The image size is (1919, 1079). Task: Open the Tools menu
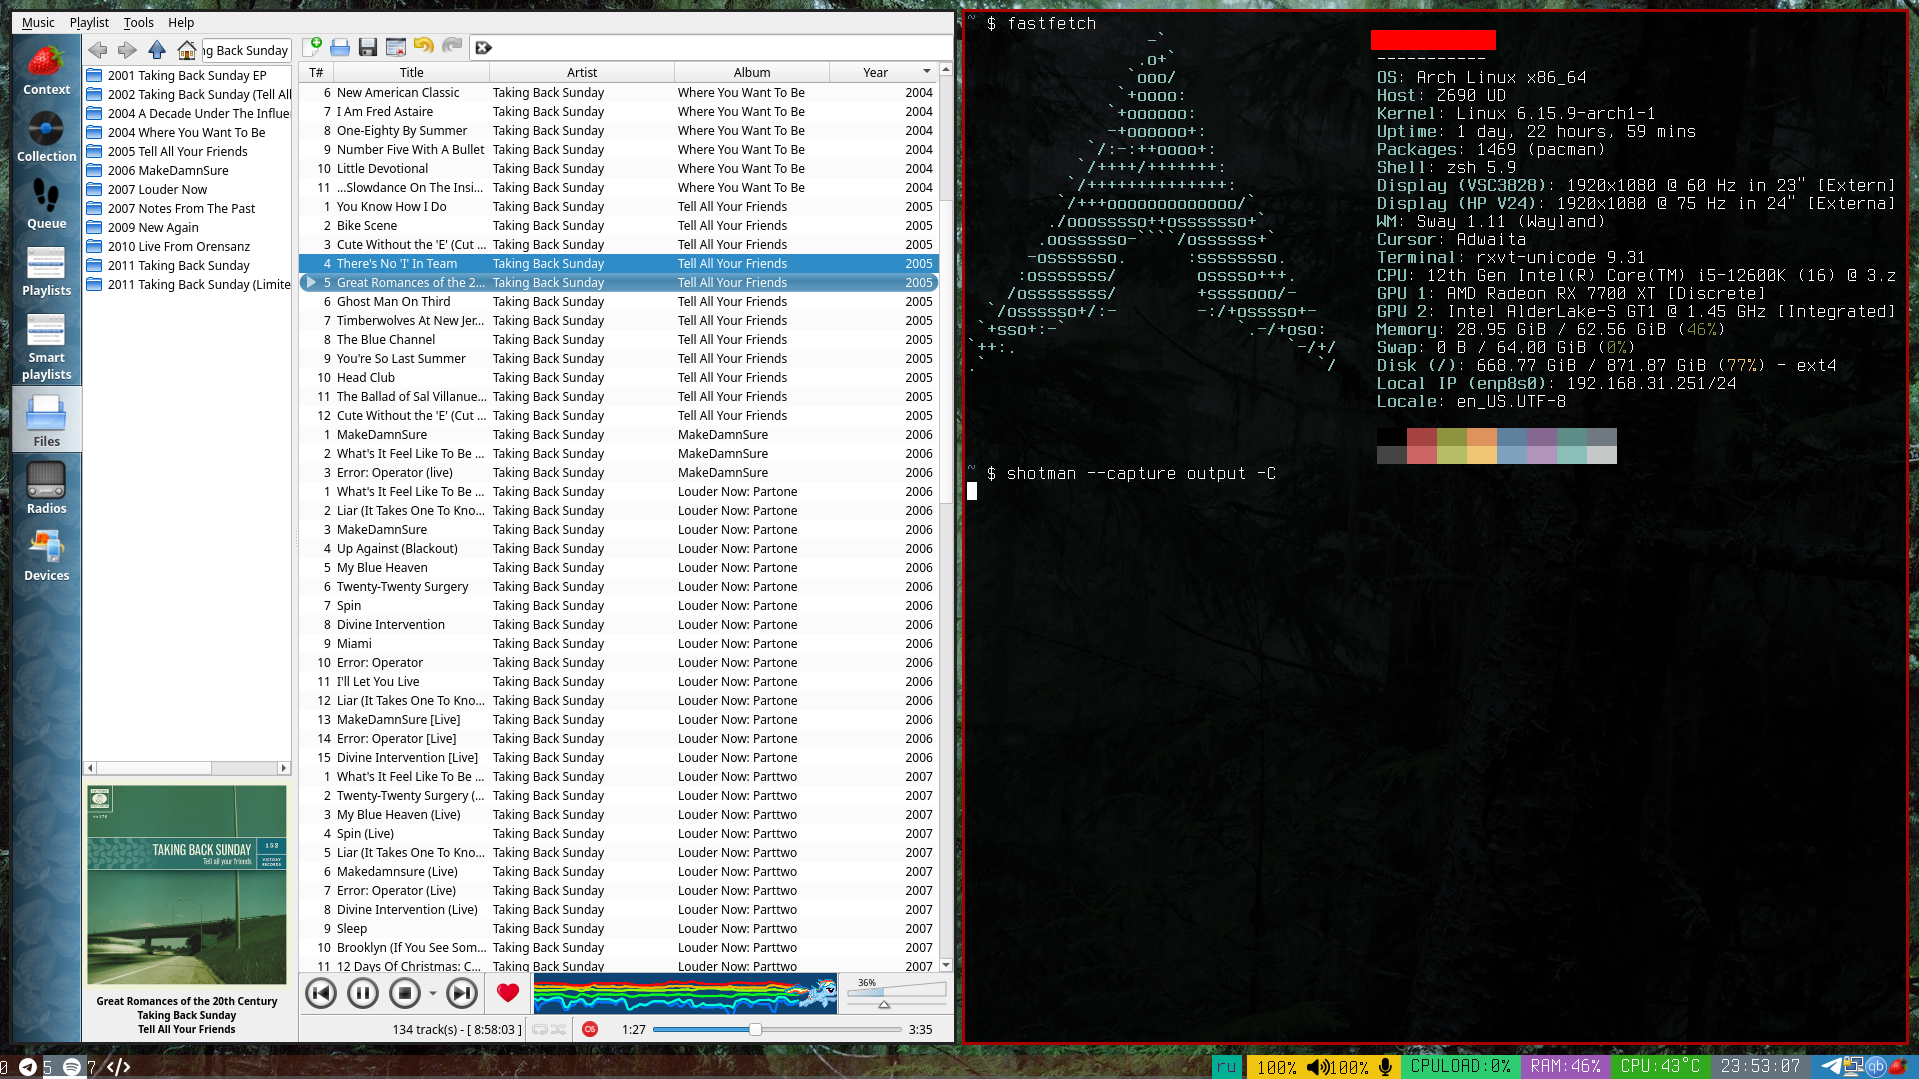[x=138, y=22]
